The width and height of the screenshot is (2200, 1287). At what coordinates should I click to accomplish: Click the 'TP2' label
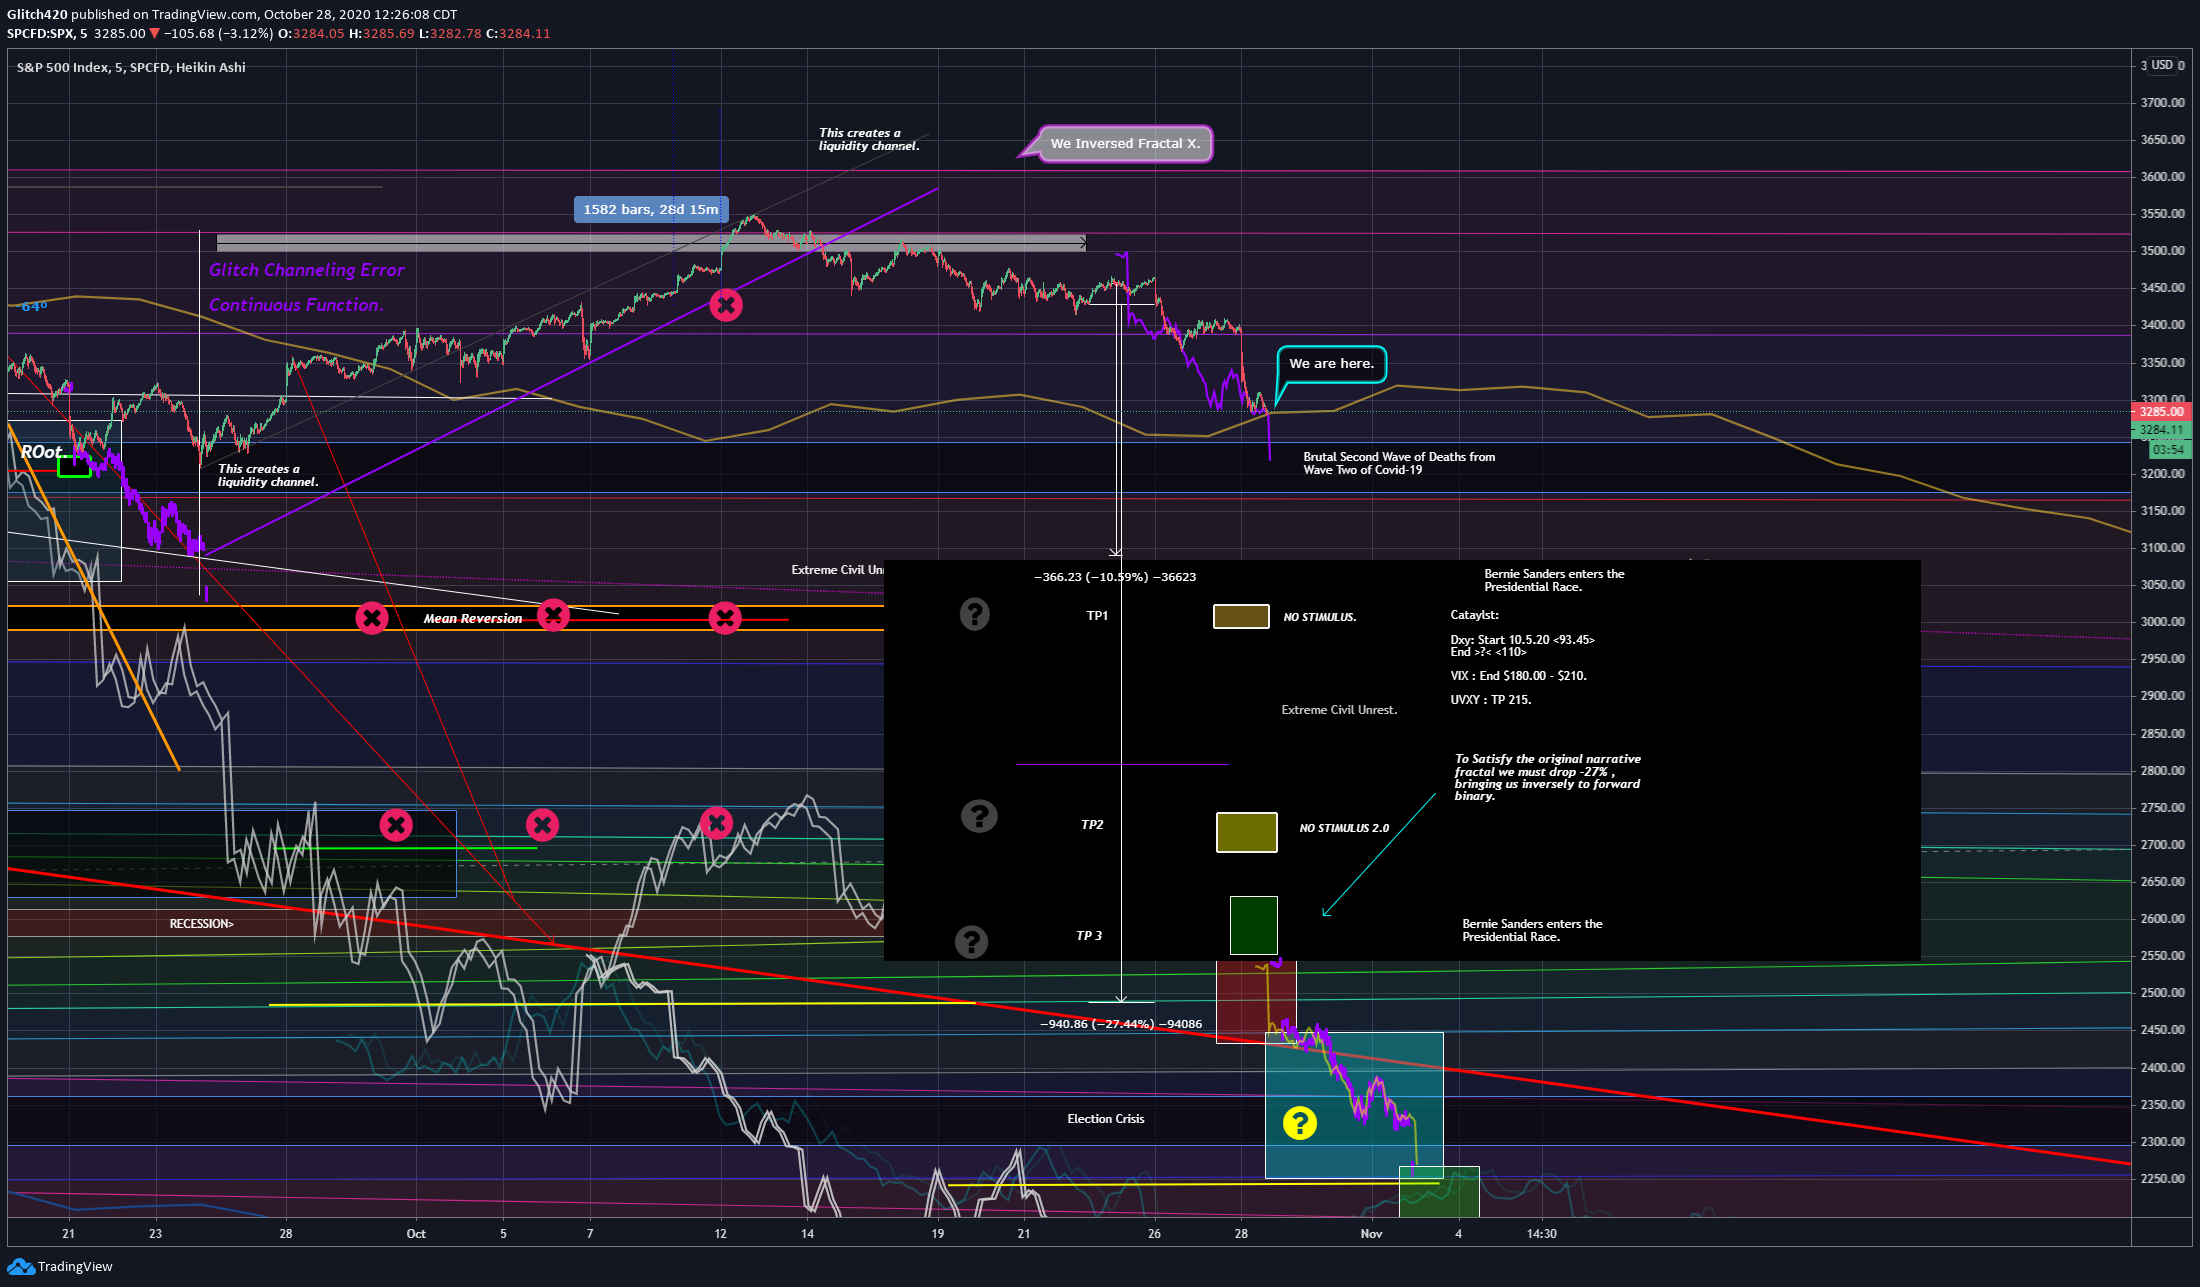pos(1092,825)
